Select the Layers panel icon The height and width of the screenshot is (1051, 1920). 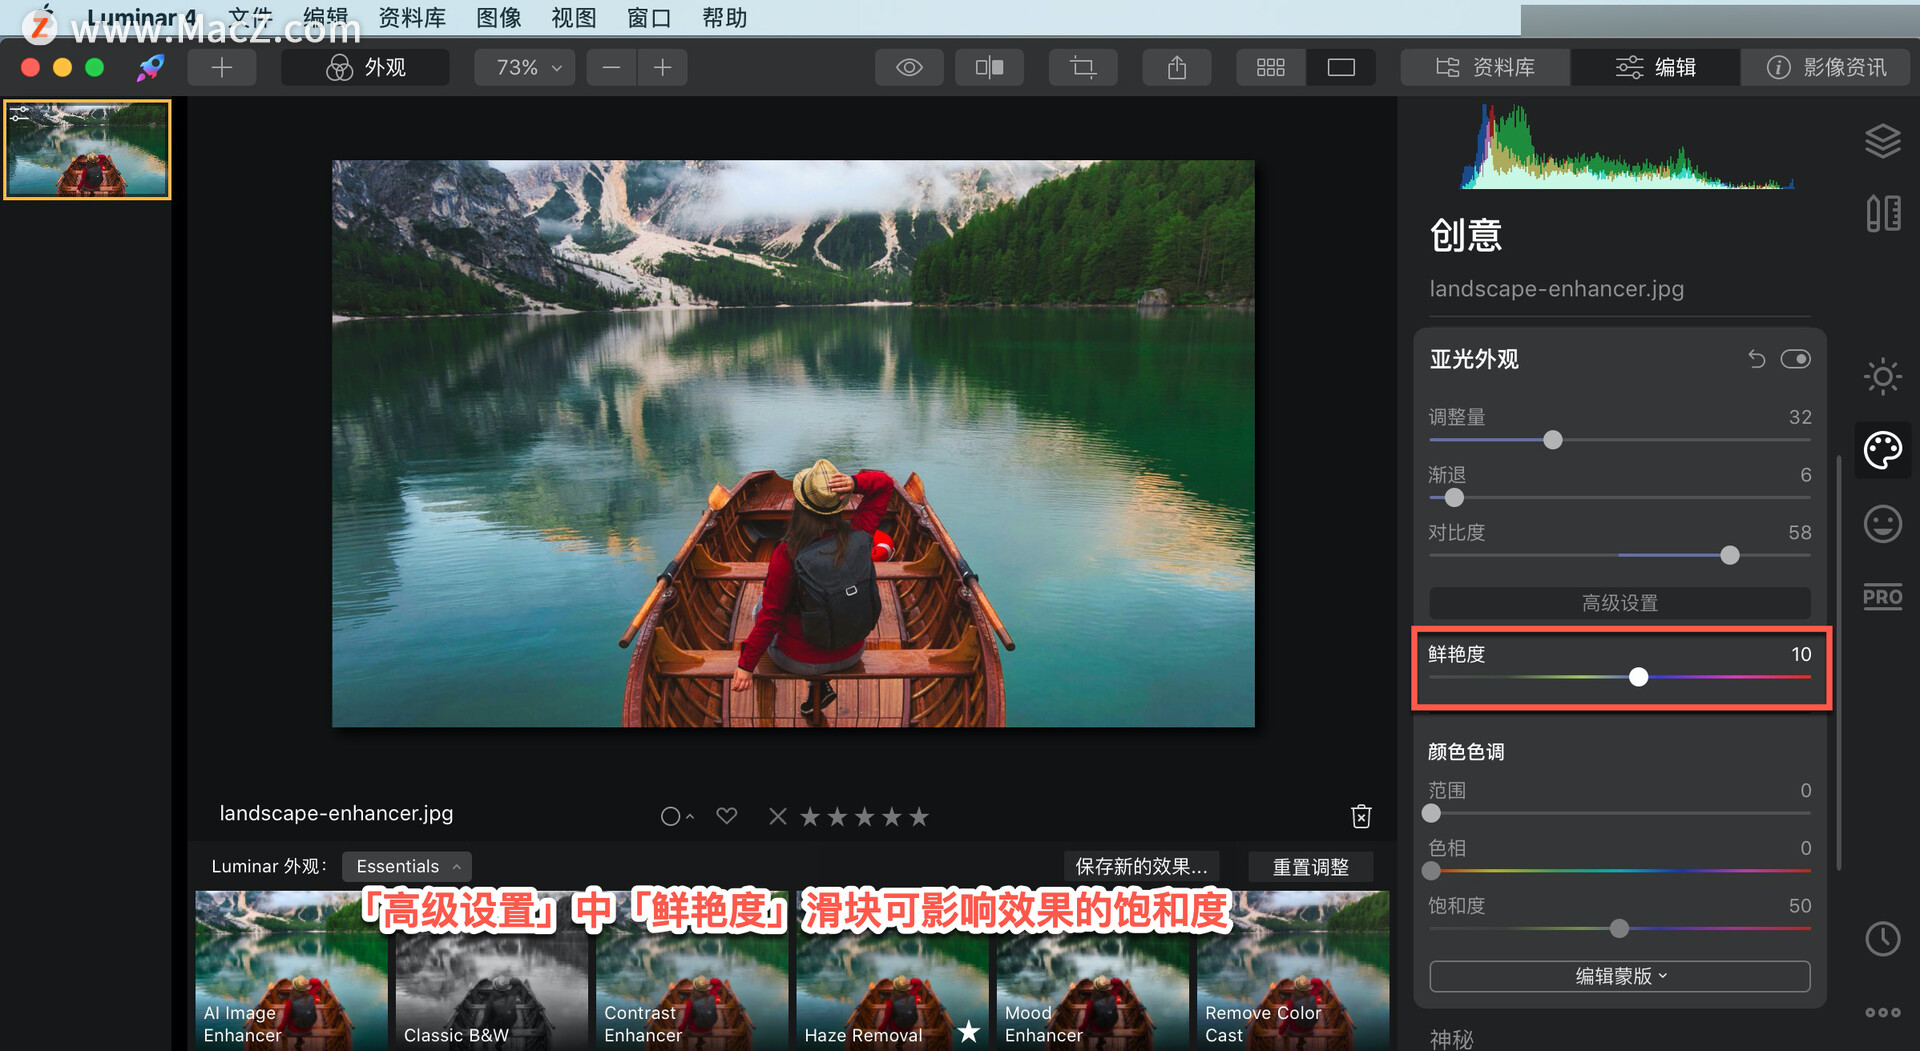[x=1883, y=140]
